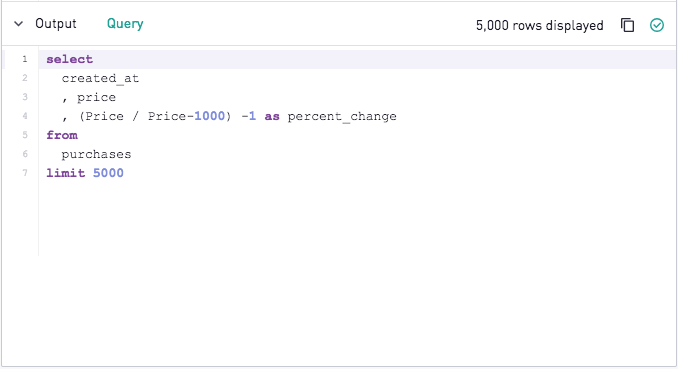Click the "5,000 rows displayed" label

click(x=540, y=26)
